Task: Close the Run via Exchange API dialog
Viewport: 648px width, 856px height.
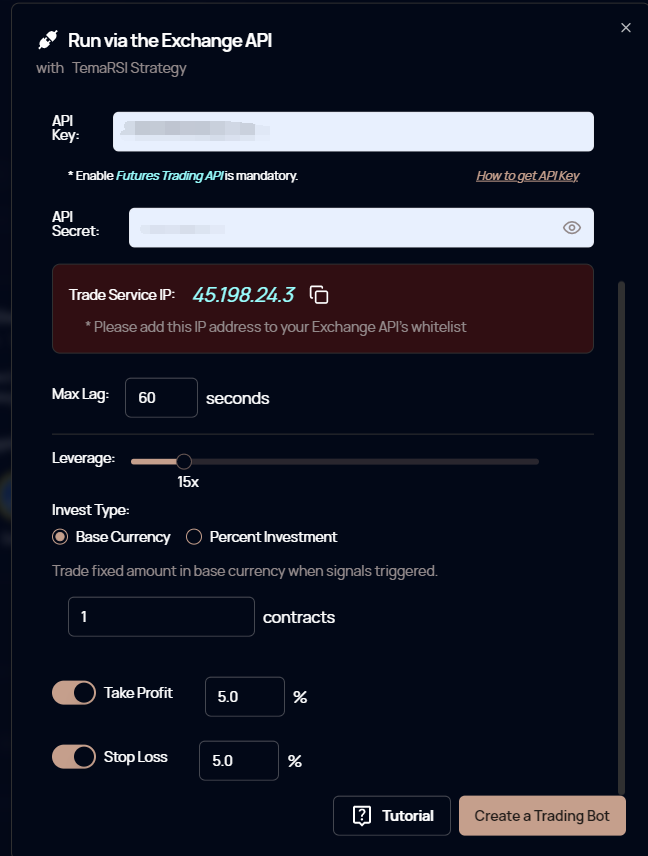Action: 626,28
